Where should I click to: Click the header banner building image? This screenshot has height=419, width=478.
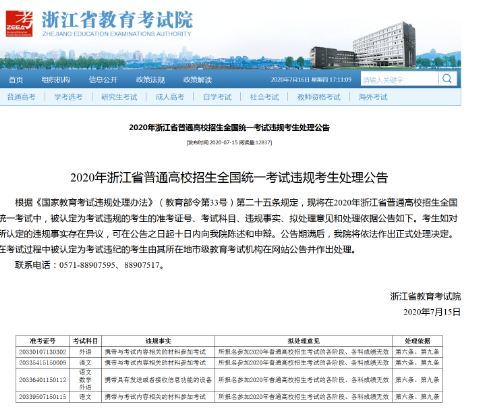tap(363, 45)
